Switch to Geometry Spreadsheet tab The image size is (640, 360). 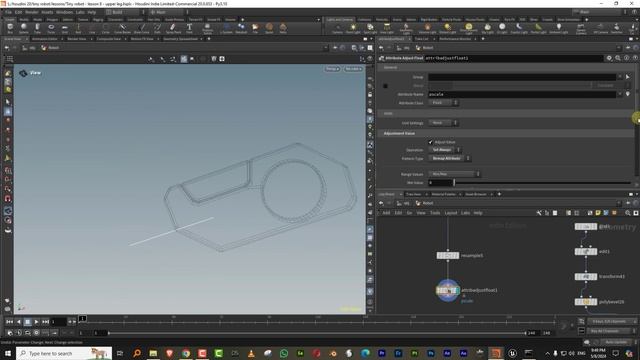180,39
